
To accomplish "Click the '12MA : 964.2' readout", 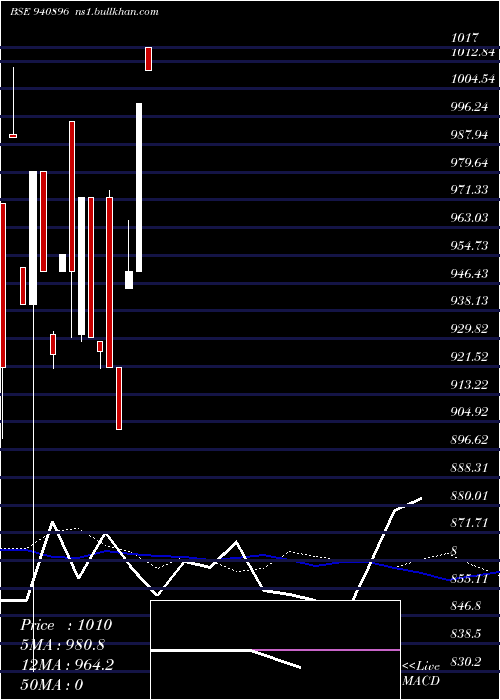I will click(x=67, y=665).
